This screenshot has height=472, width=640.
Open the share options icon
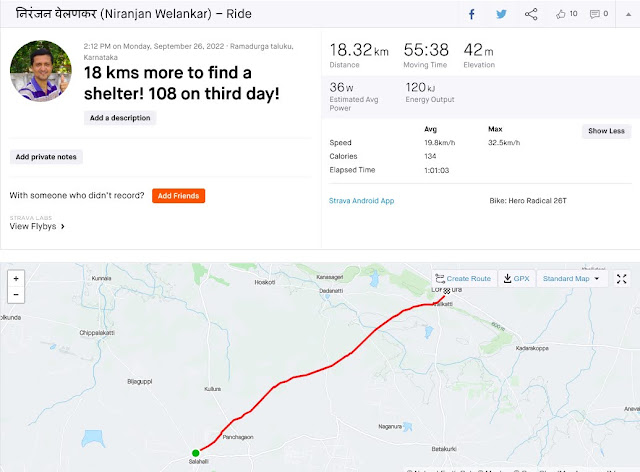531,14
